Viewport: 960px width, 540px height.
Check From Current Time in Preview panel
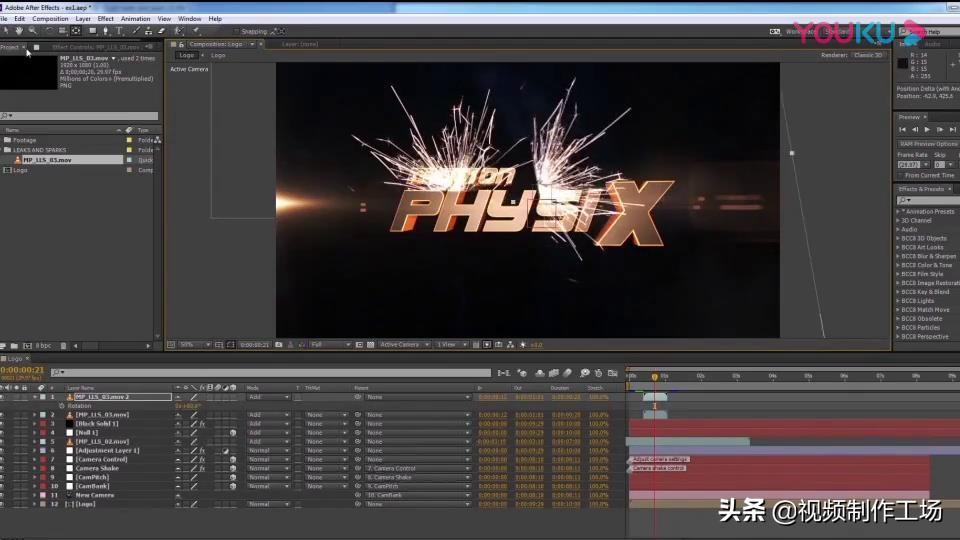(901, 175)
